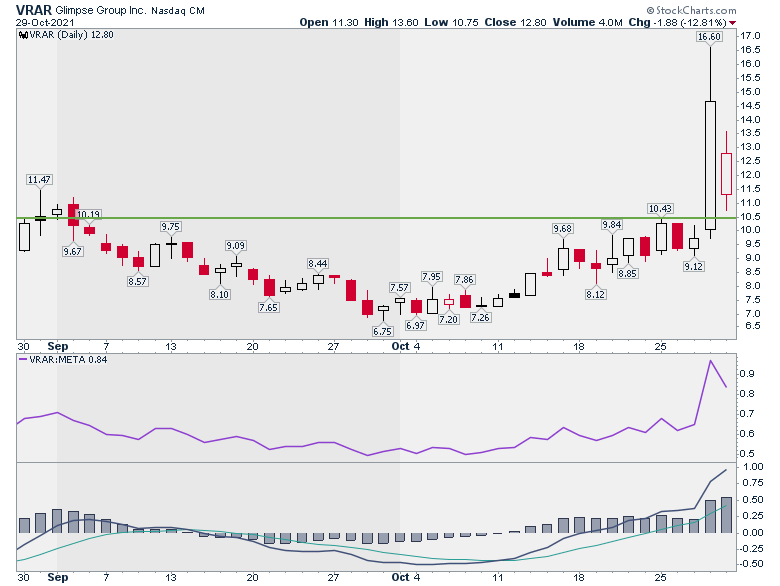Screen dimensions: 780x586
Task: Click the tall white candle reaching 16.60
Action: point(710,165)
